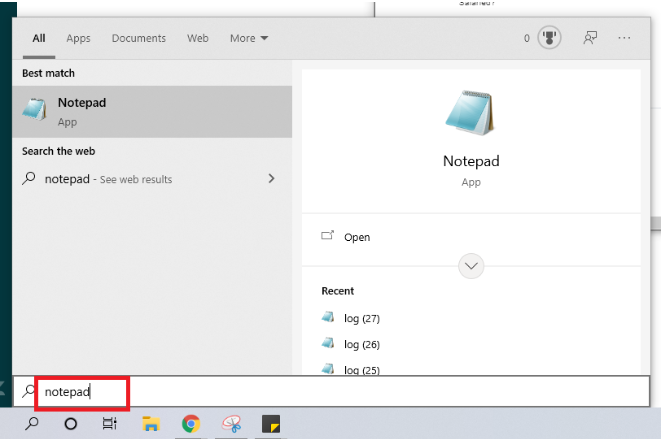This screenshot has height=439, width=663.
Task: Click the Search the web heading
Action: [x=58, y=151]
